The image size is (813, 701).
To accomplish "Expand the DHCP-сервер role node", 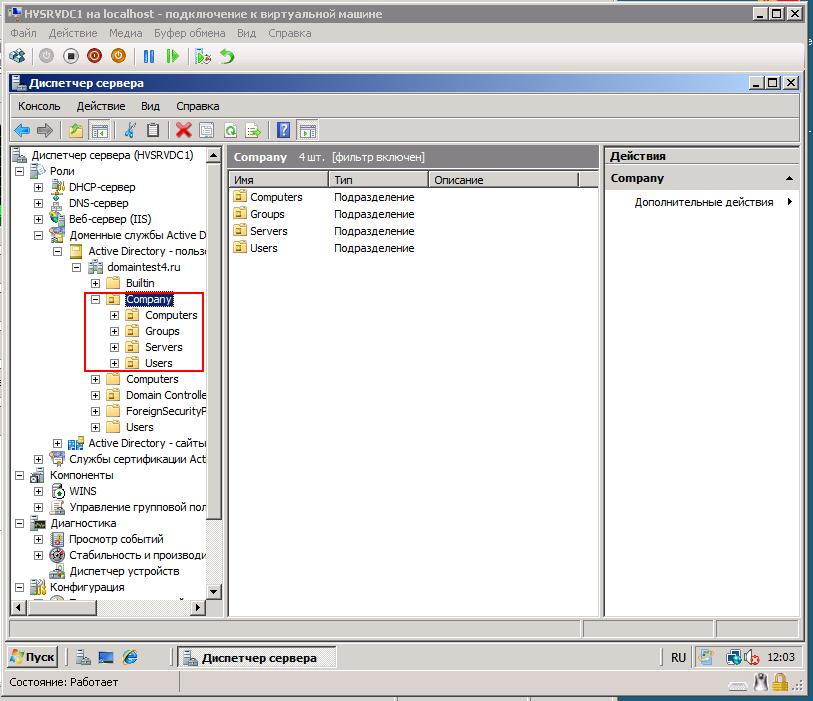I will point(38,187).
